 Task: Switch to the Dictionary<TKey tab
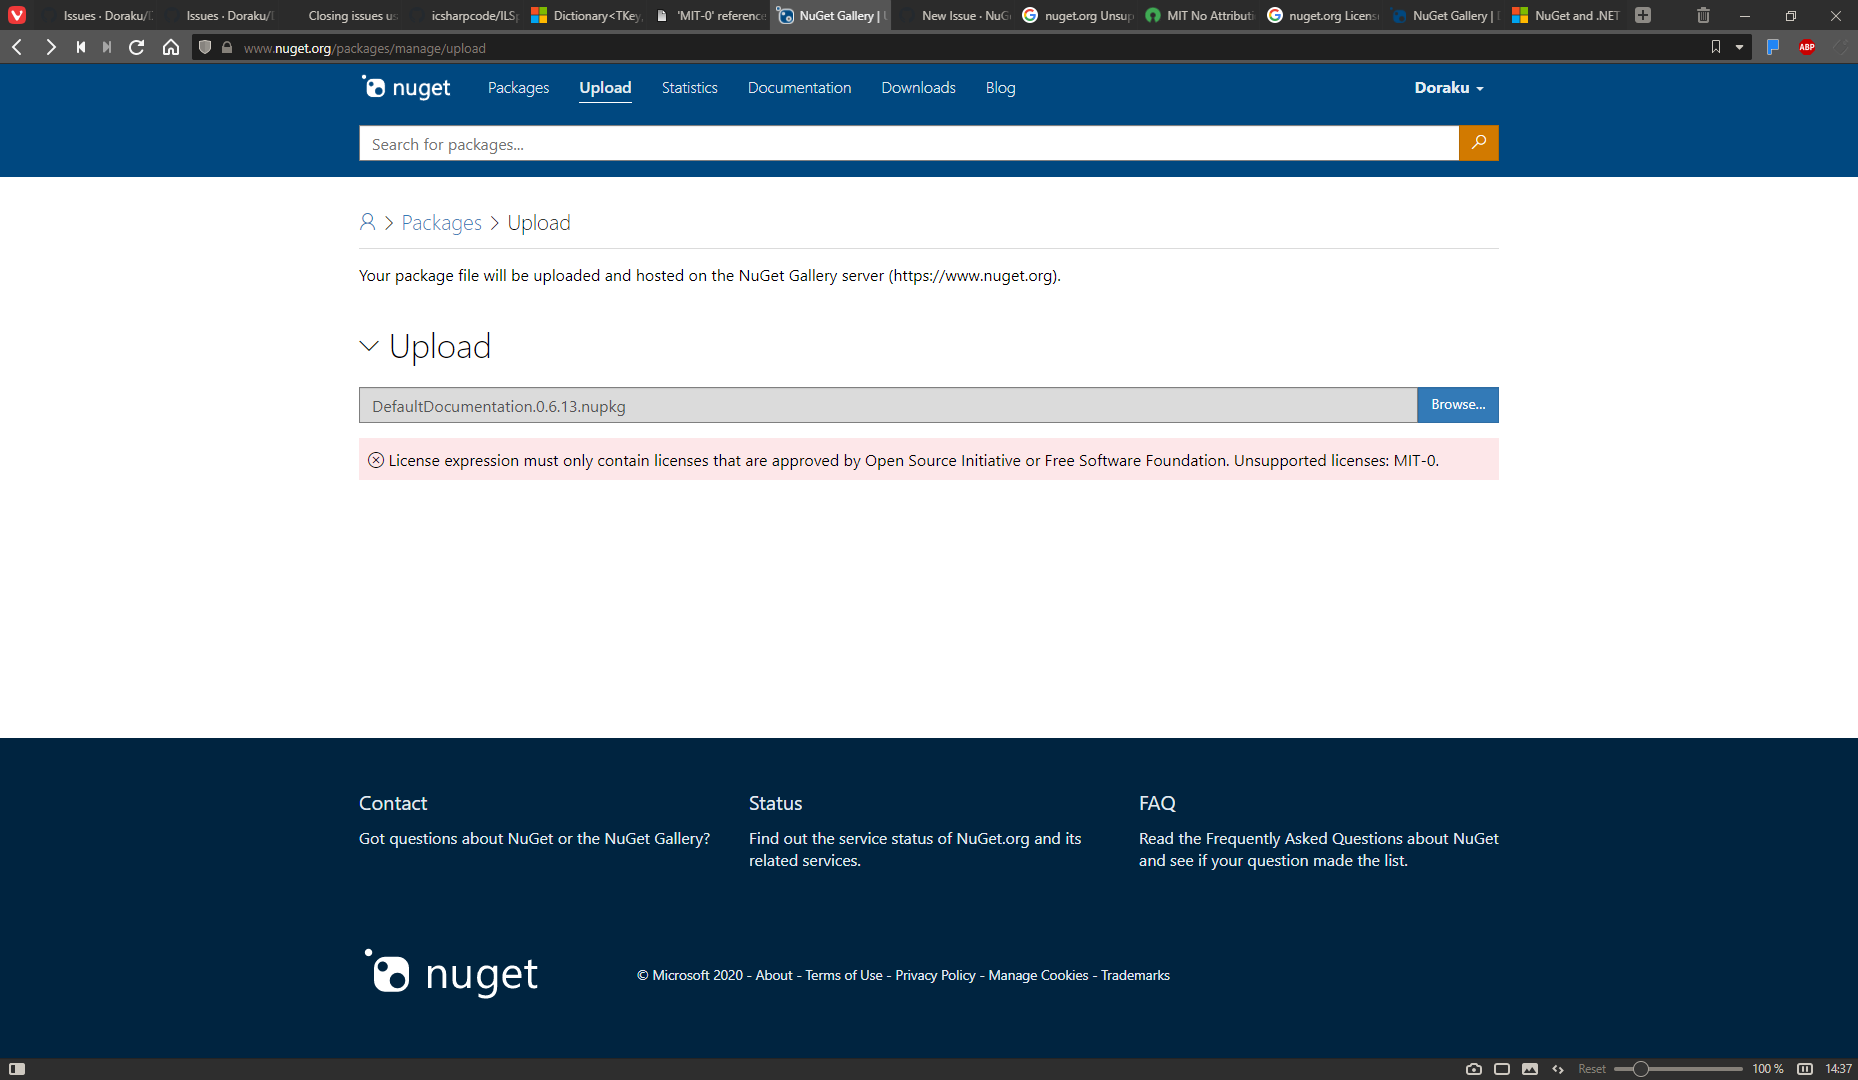point(586,15)
